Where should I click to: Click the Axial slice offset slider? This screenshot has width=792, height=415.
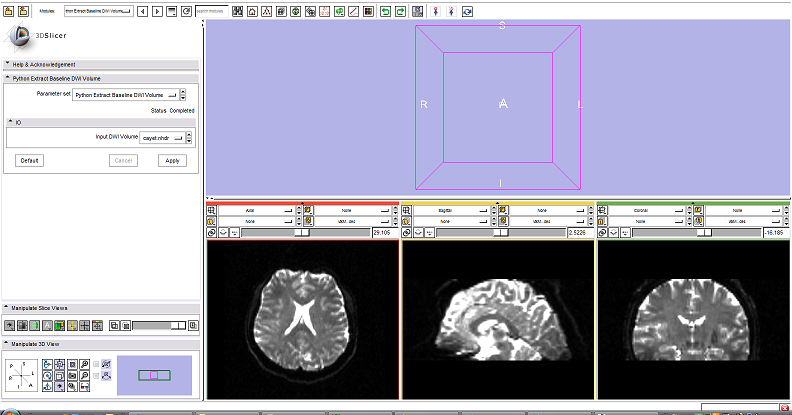click(302, 232)
